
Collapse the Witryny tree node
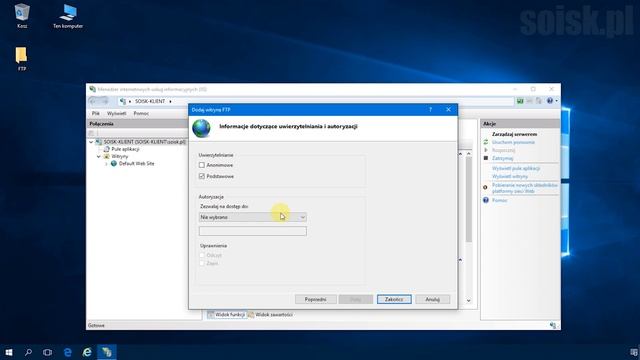(98, 156)
